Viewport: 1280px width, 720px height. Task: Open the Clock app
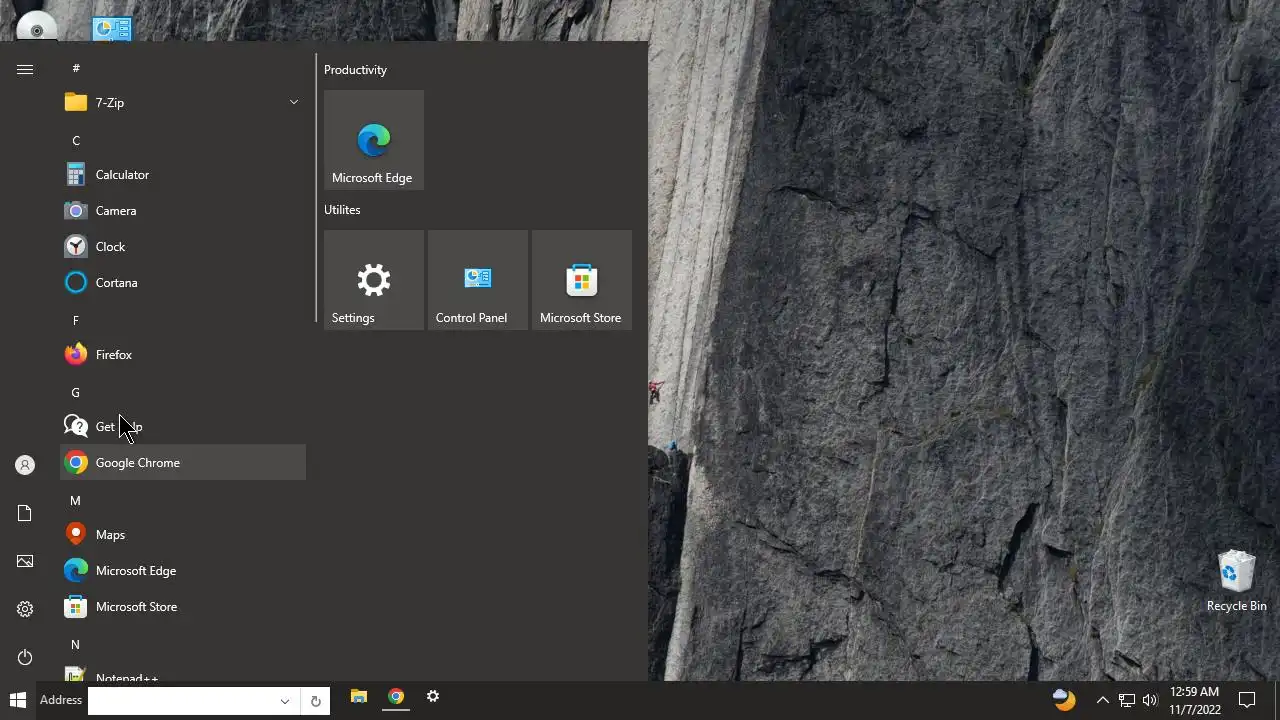183,246
